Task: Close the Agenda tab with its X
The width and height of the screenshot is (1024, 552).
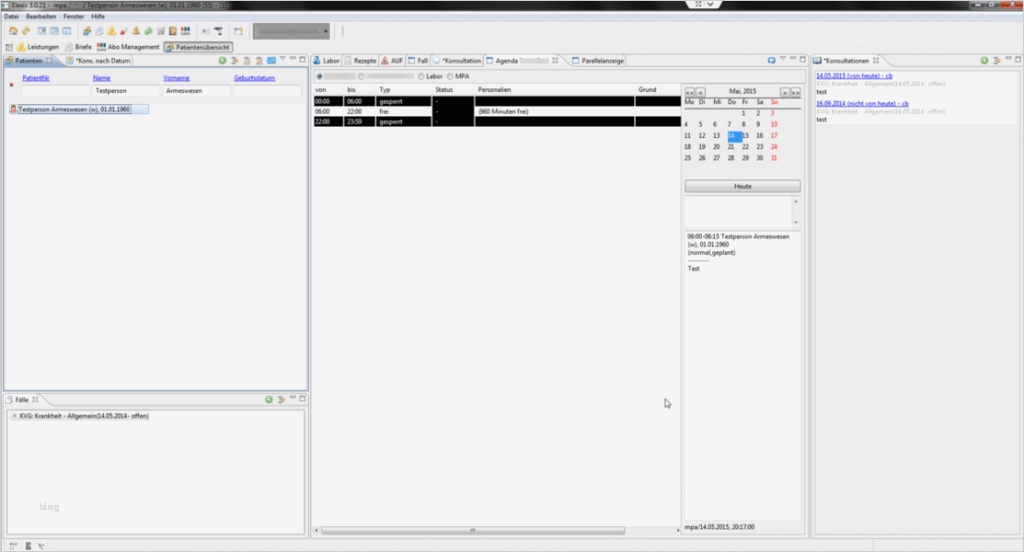Action: coord(555,60)
